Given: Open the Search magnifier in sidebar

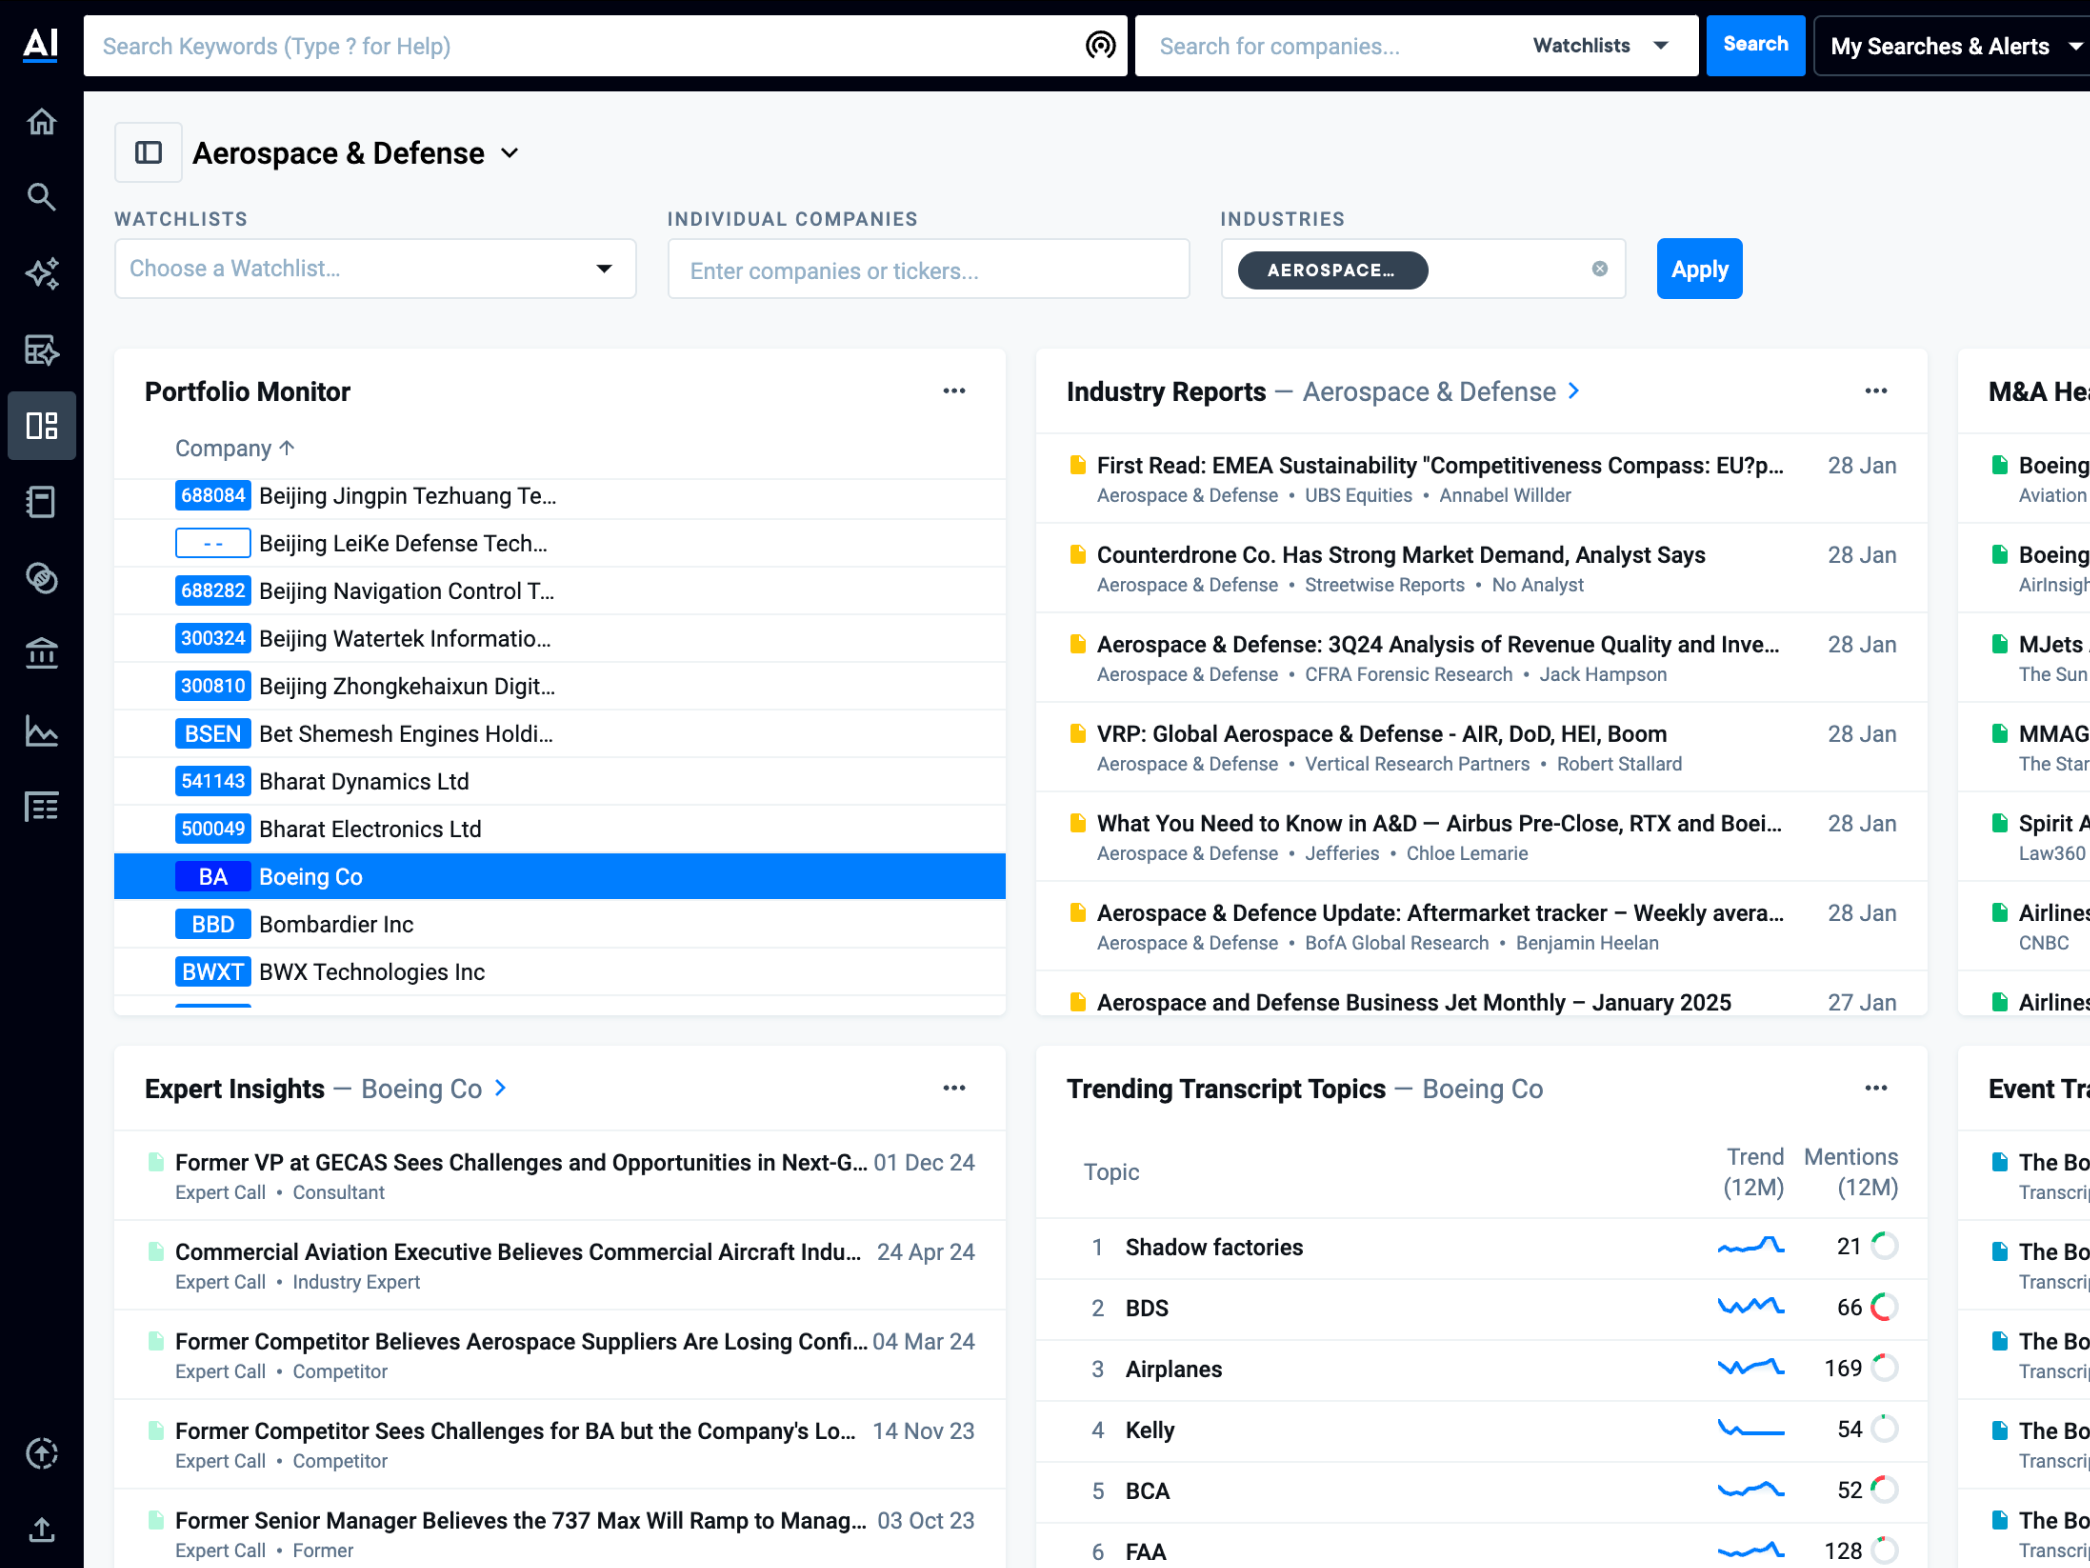Looking at the screenshot, I should tap(41, 197).
